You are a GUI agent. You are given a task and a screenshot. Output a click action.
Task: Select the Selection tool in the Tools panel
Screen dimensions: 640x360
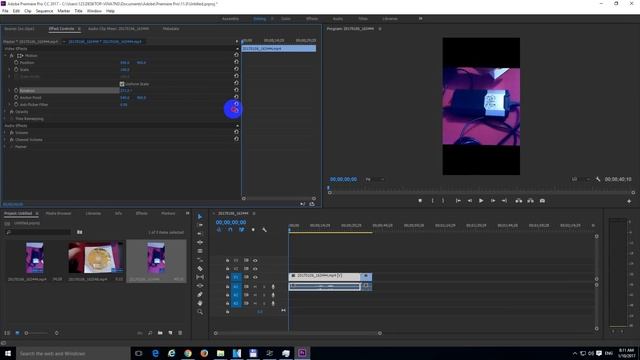pos(200,216)
